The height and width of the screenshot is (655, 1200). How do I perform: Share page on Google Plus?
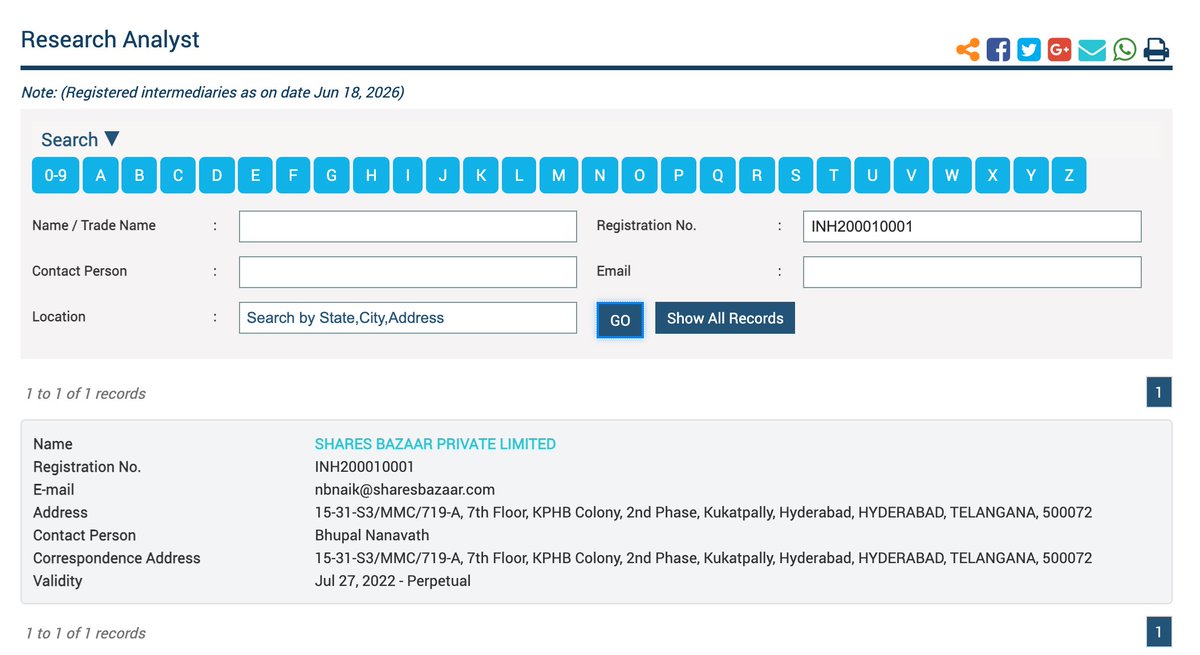[x=1060, y=49]
